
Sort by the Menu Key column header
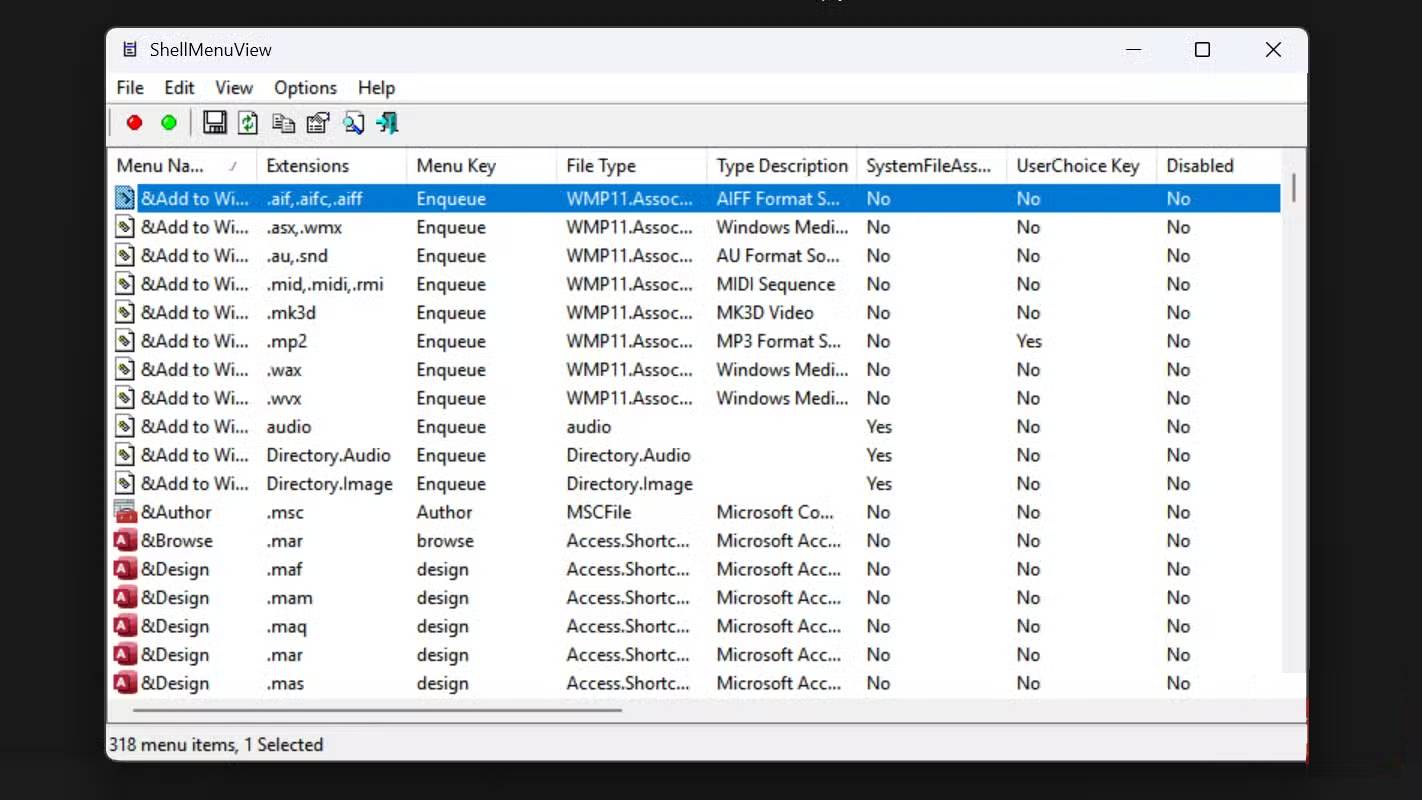(x=481, y=166)
